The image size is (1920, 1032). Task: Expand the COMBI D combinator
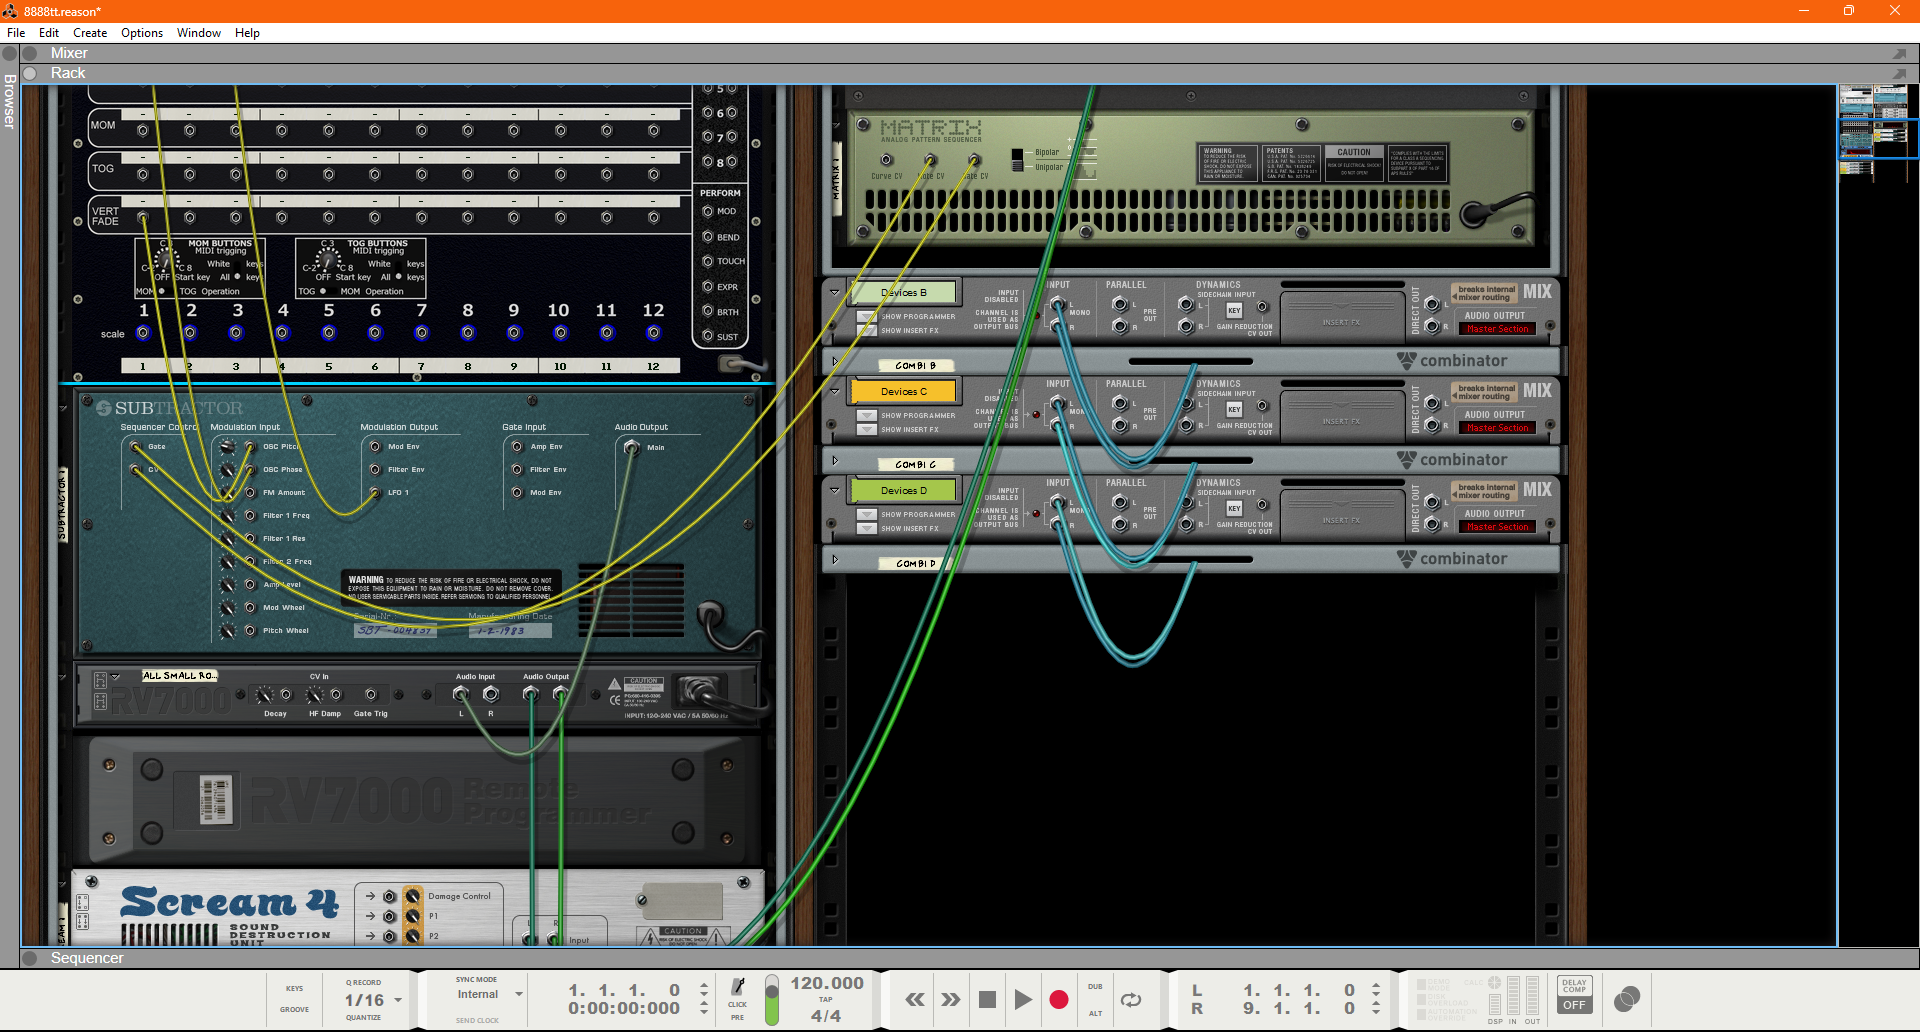click(x=835, y=560)
